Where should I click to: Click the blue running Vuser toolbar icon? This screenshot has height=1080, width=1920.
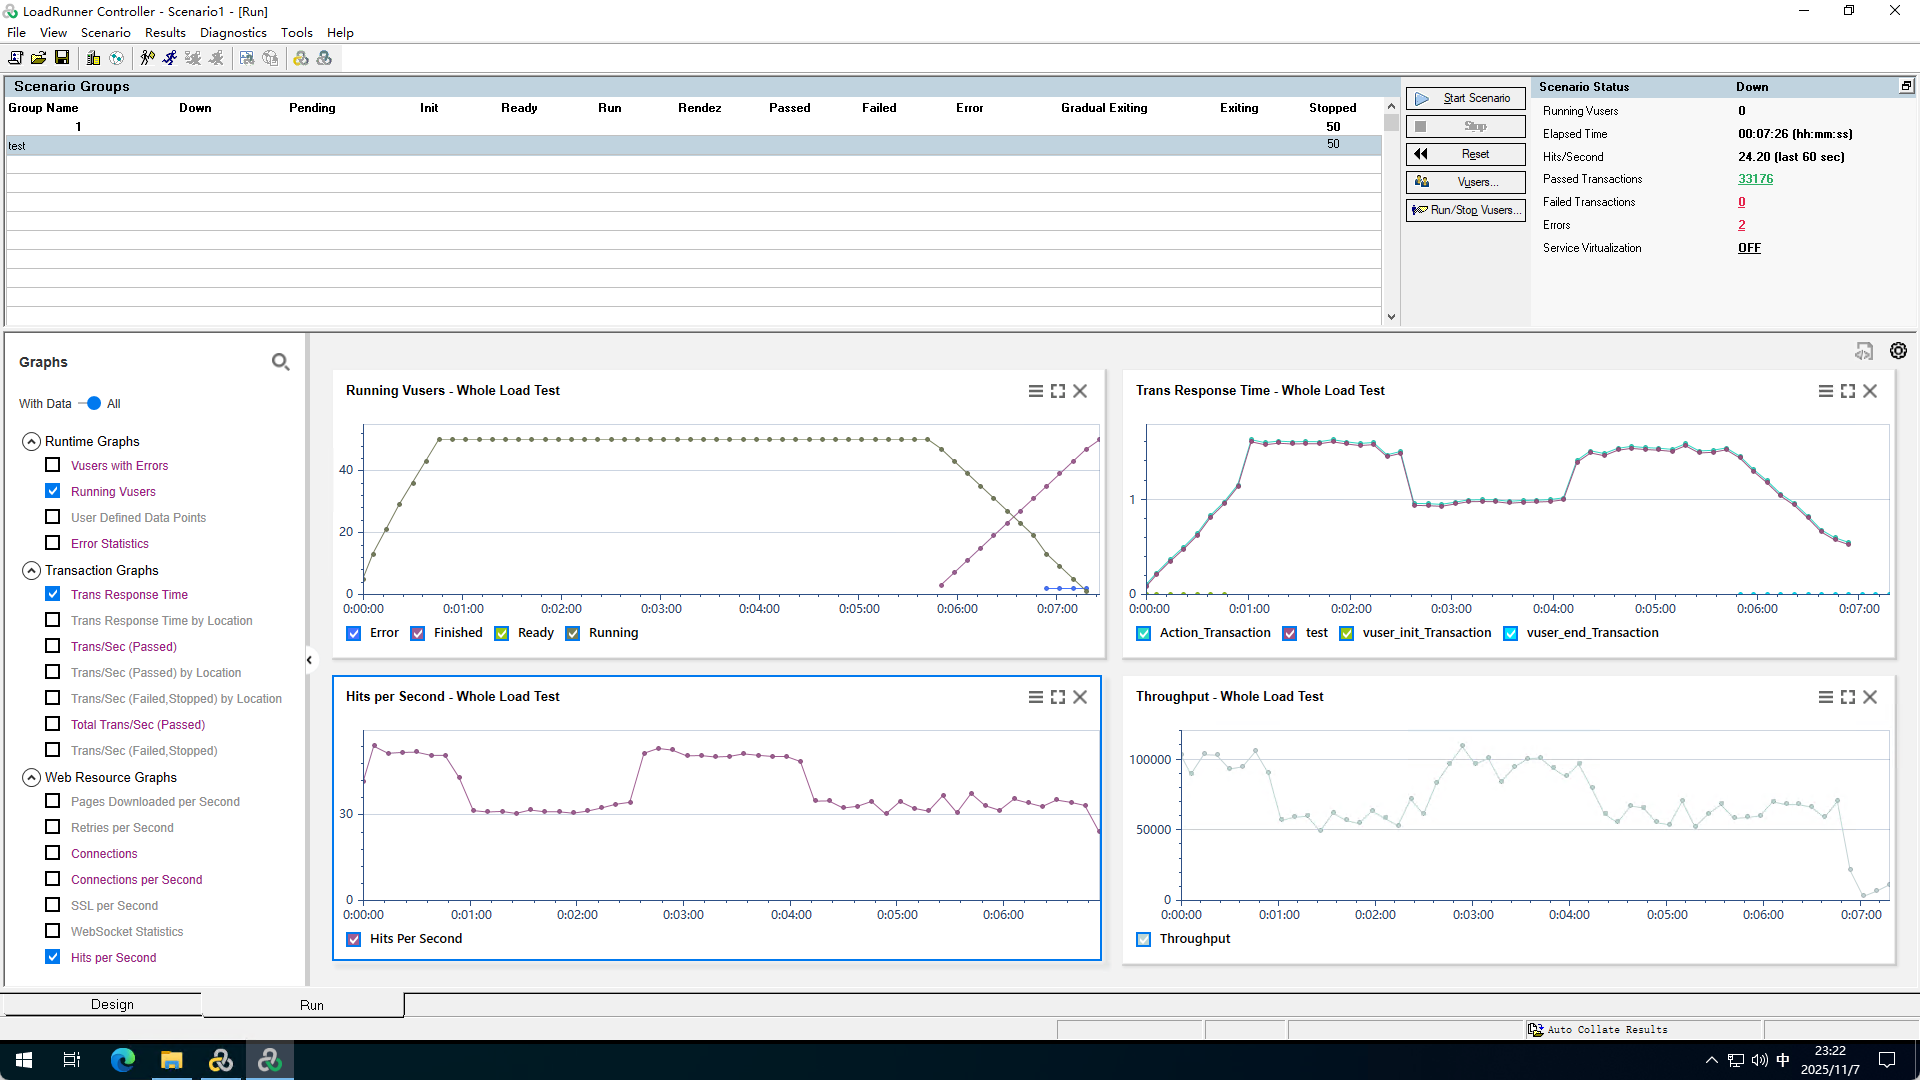[170, 58]
